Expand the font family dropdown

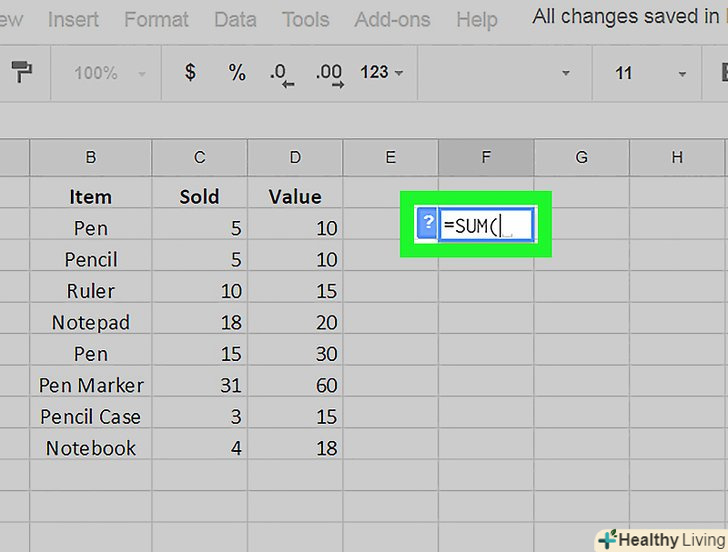pos(500,73)
